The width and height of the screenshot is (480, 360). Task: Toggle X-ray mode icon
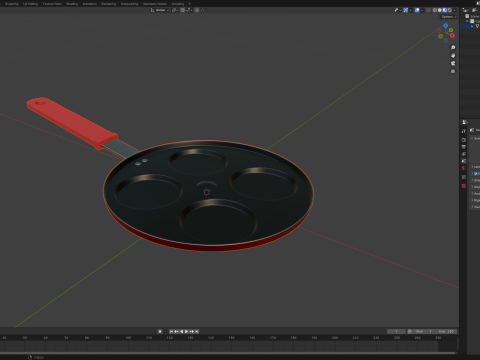(x=428, y=10)
